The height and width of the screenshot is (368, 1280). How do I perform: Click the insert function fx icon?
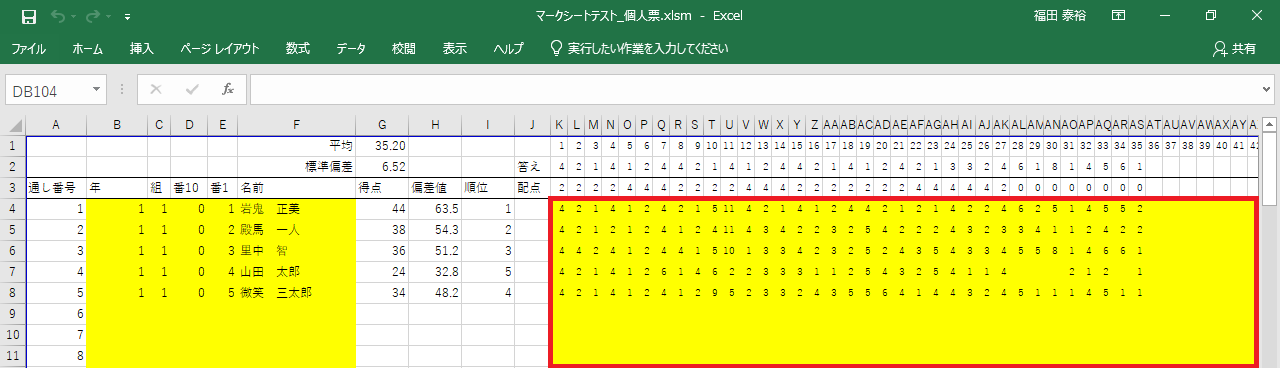click(228, 90)
